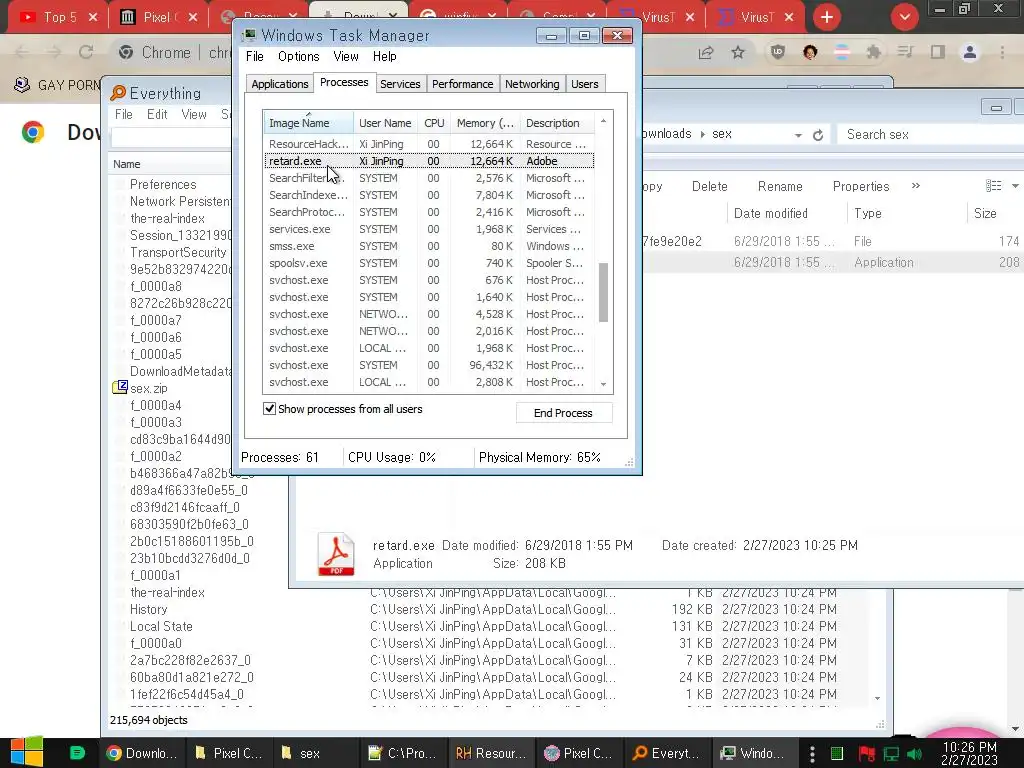Uncheck 'Show processes from all users'

269,409
